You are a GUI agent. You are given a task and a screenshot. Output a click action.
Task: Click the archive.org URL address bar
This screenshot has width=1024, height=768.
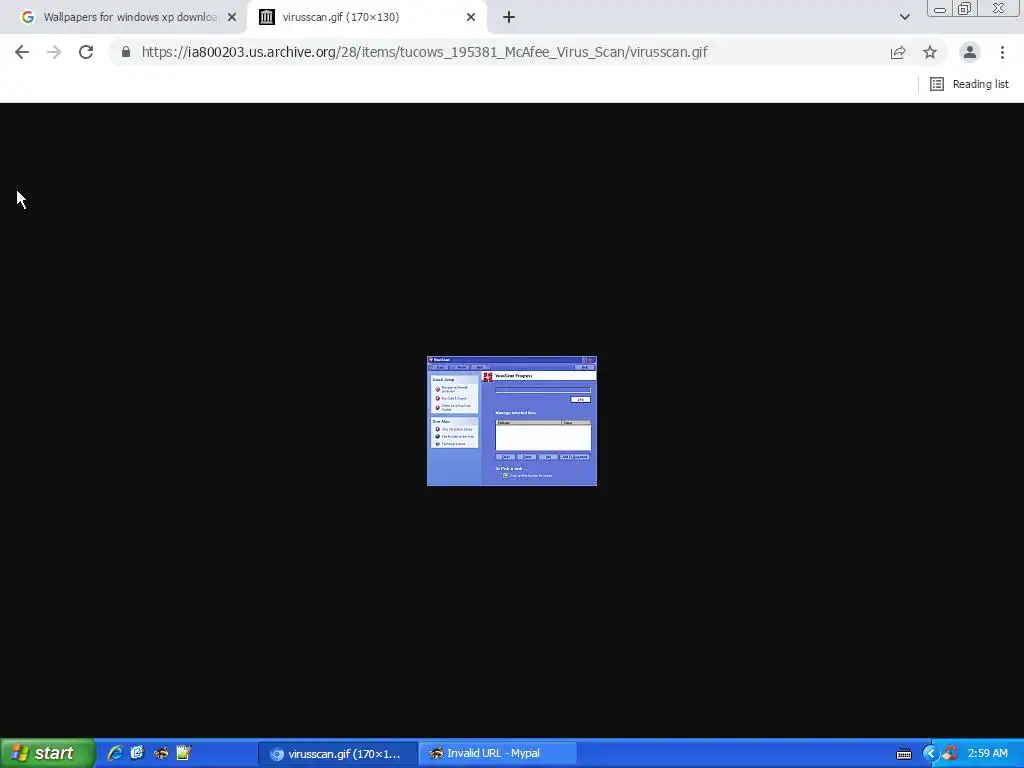(x=424, y=52)
